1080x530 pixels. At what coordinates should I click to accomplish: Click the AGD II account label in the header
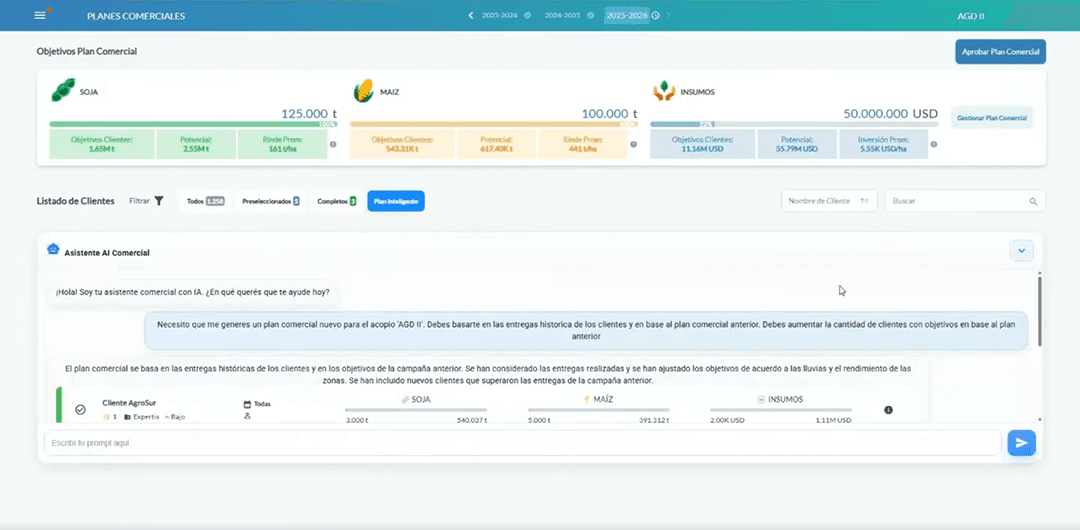click(x=970, y=16)
